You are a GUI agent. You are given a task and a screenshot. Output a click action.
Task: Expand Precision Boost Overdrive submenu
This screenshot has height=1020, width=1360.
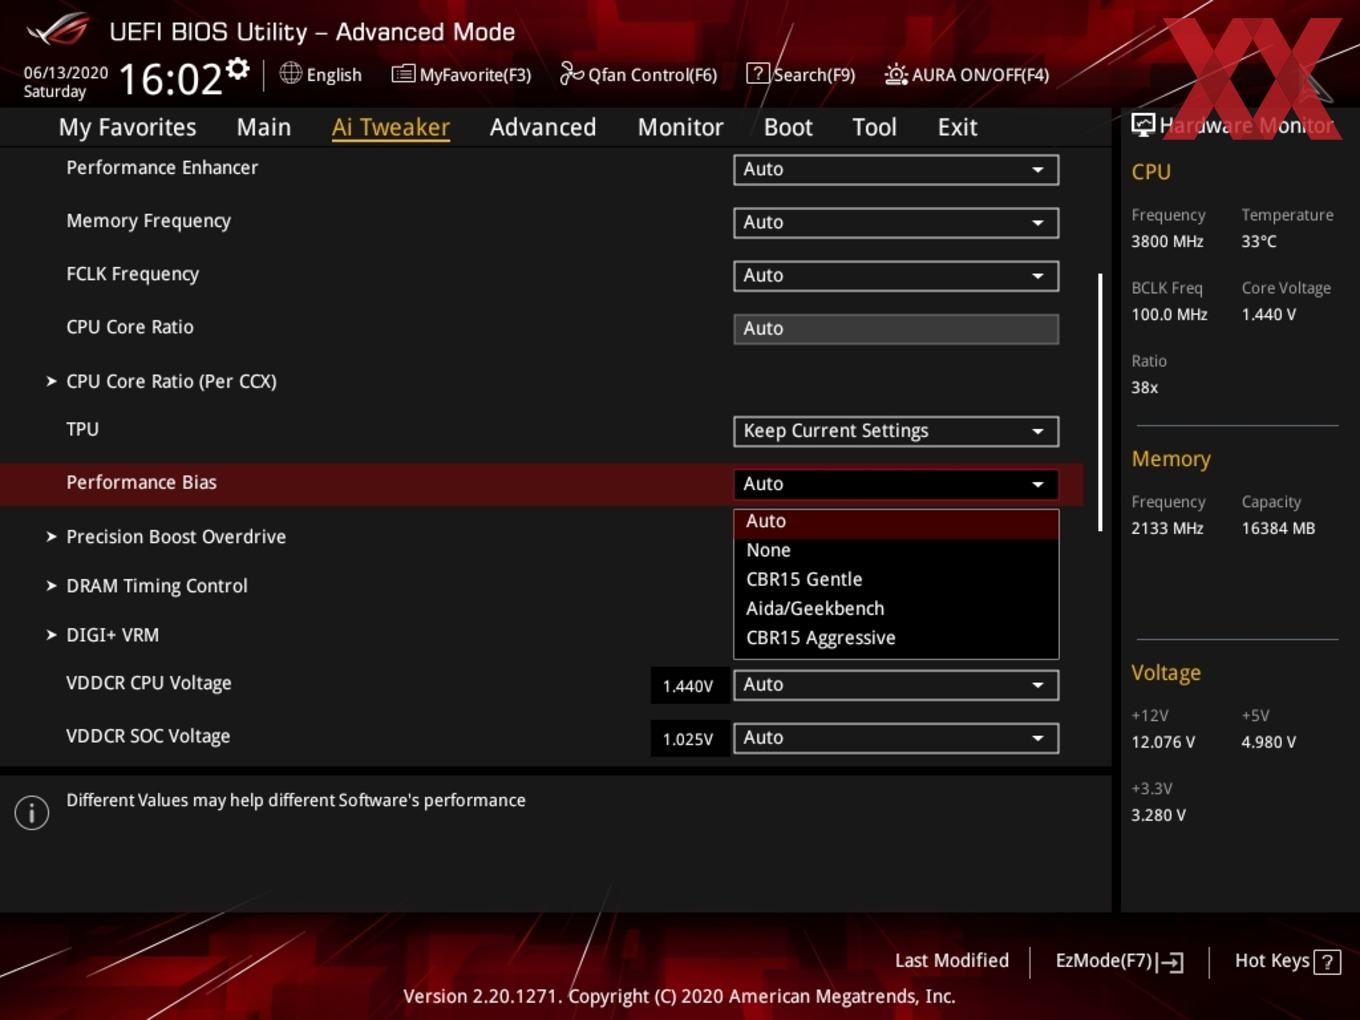pos(166,537)
